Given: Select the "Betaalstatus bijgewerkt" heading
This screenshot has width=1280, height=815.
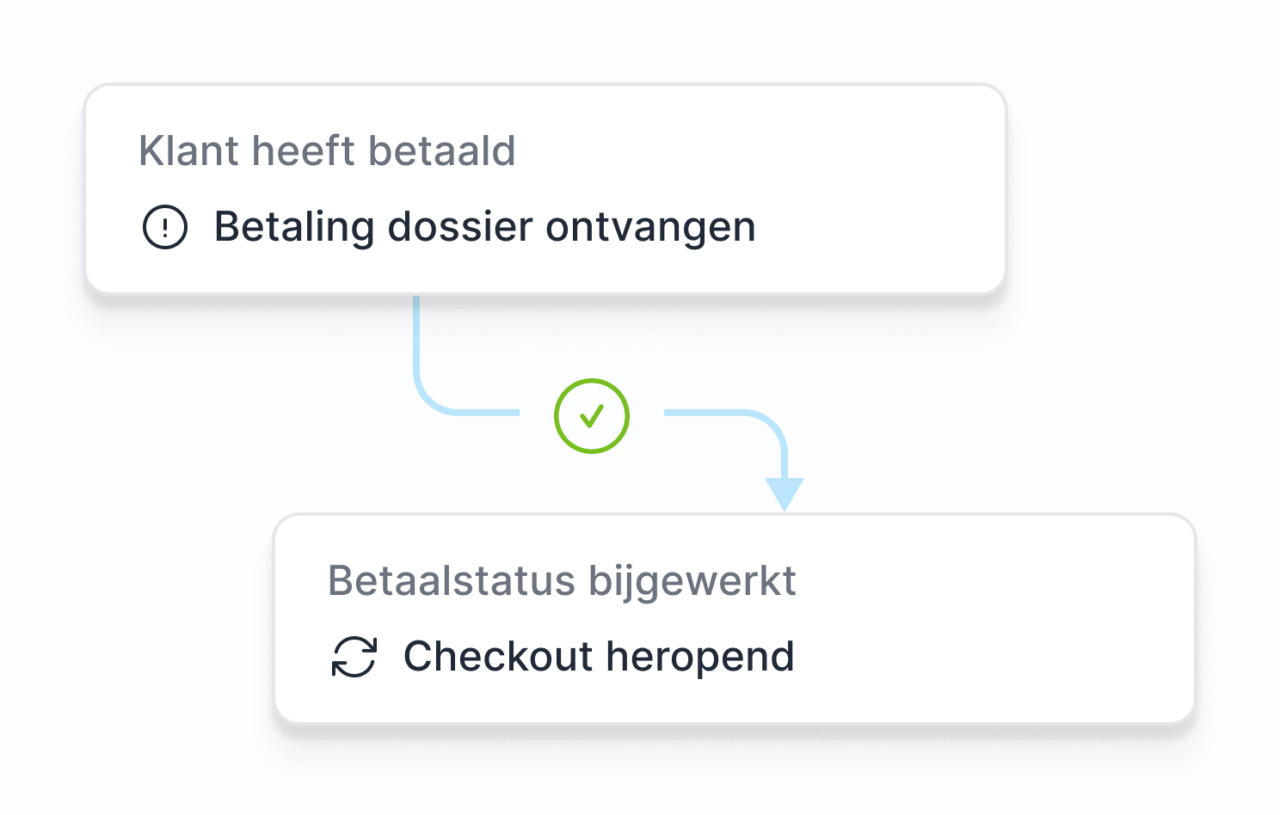Looking at the screenshot, I should pyautogui.click(x=562, y=581).
